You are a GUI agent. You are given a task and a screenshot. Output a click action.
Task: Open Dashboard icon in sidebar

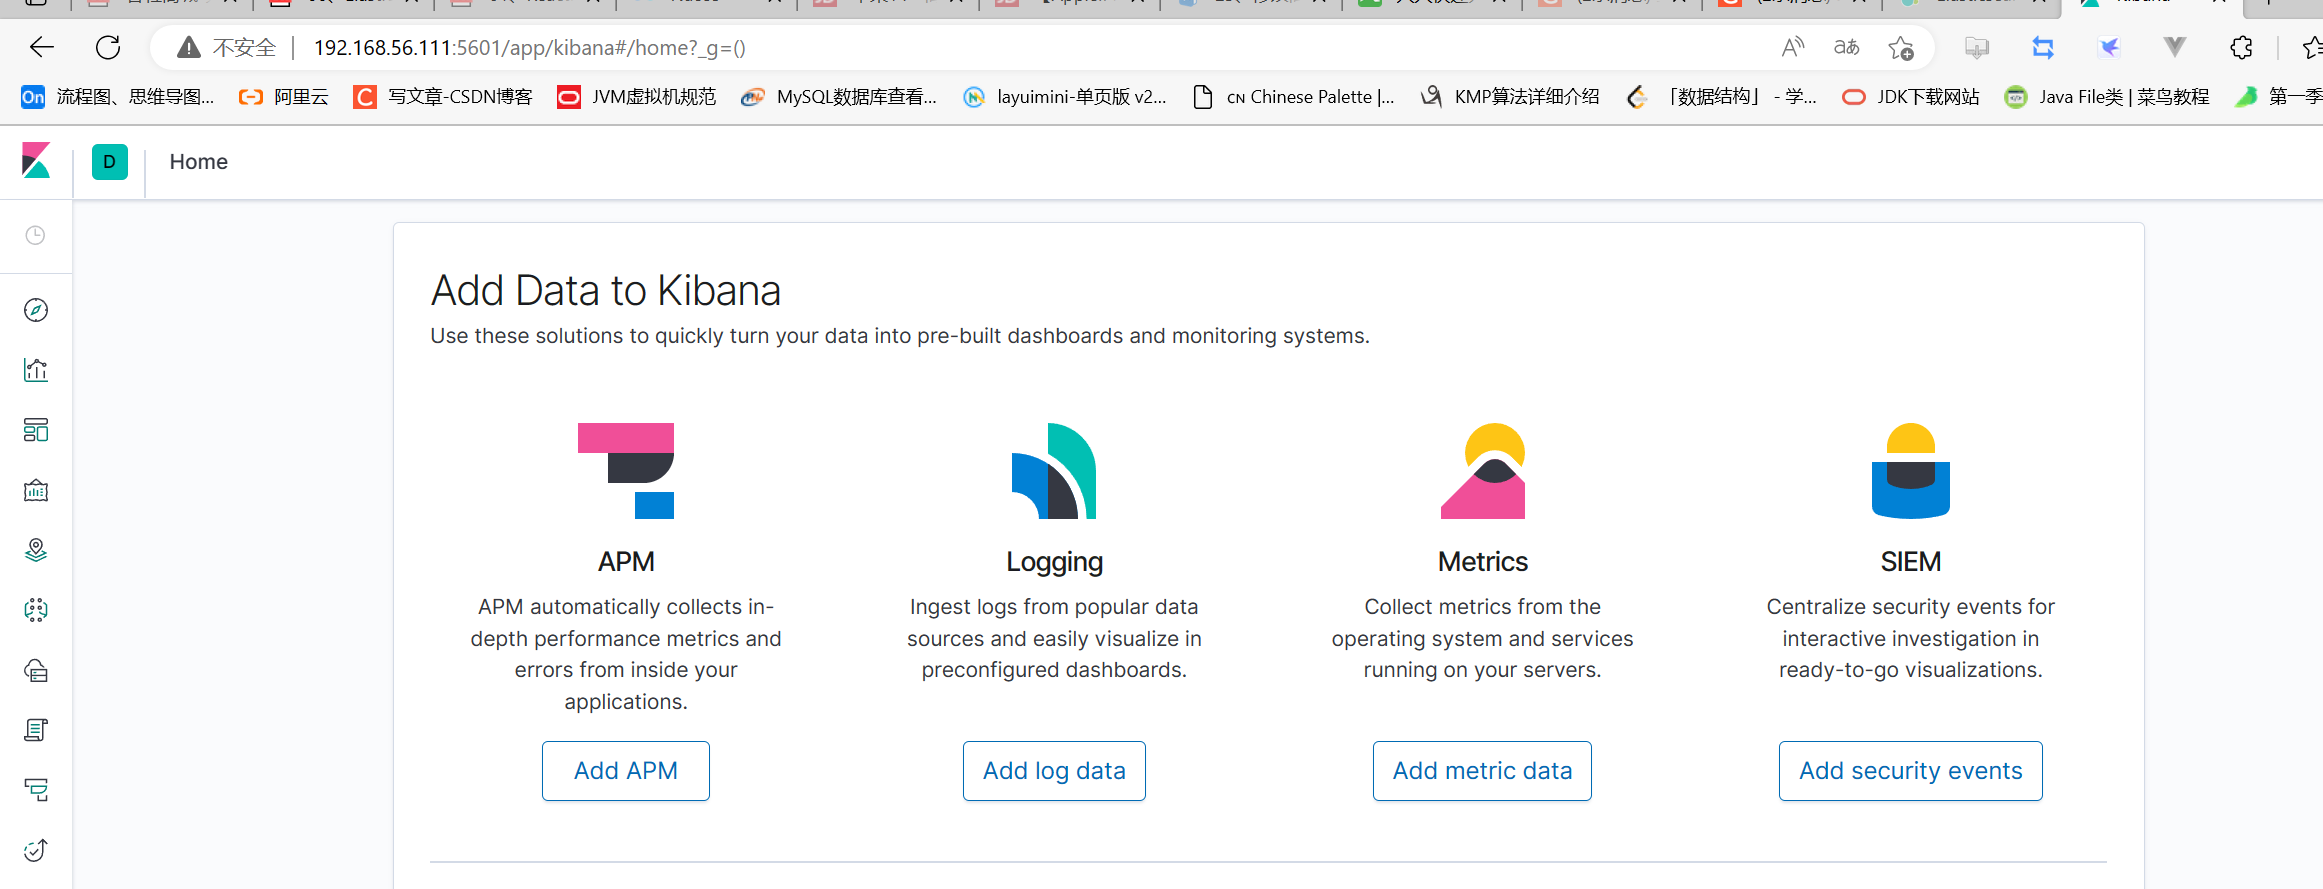pyautogui.click(x=36, y=430)
